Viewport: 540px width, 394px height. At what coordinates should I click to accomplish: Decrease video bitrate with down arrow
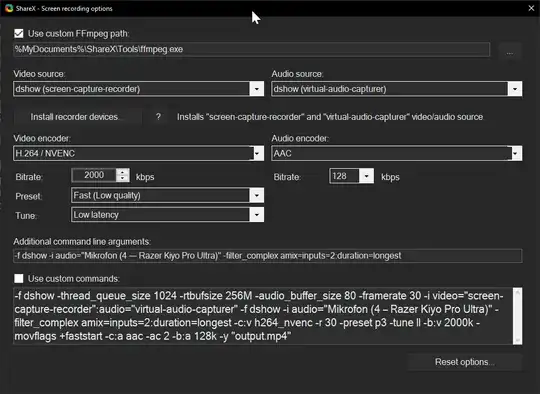(123, 178)
